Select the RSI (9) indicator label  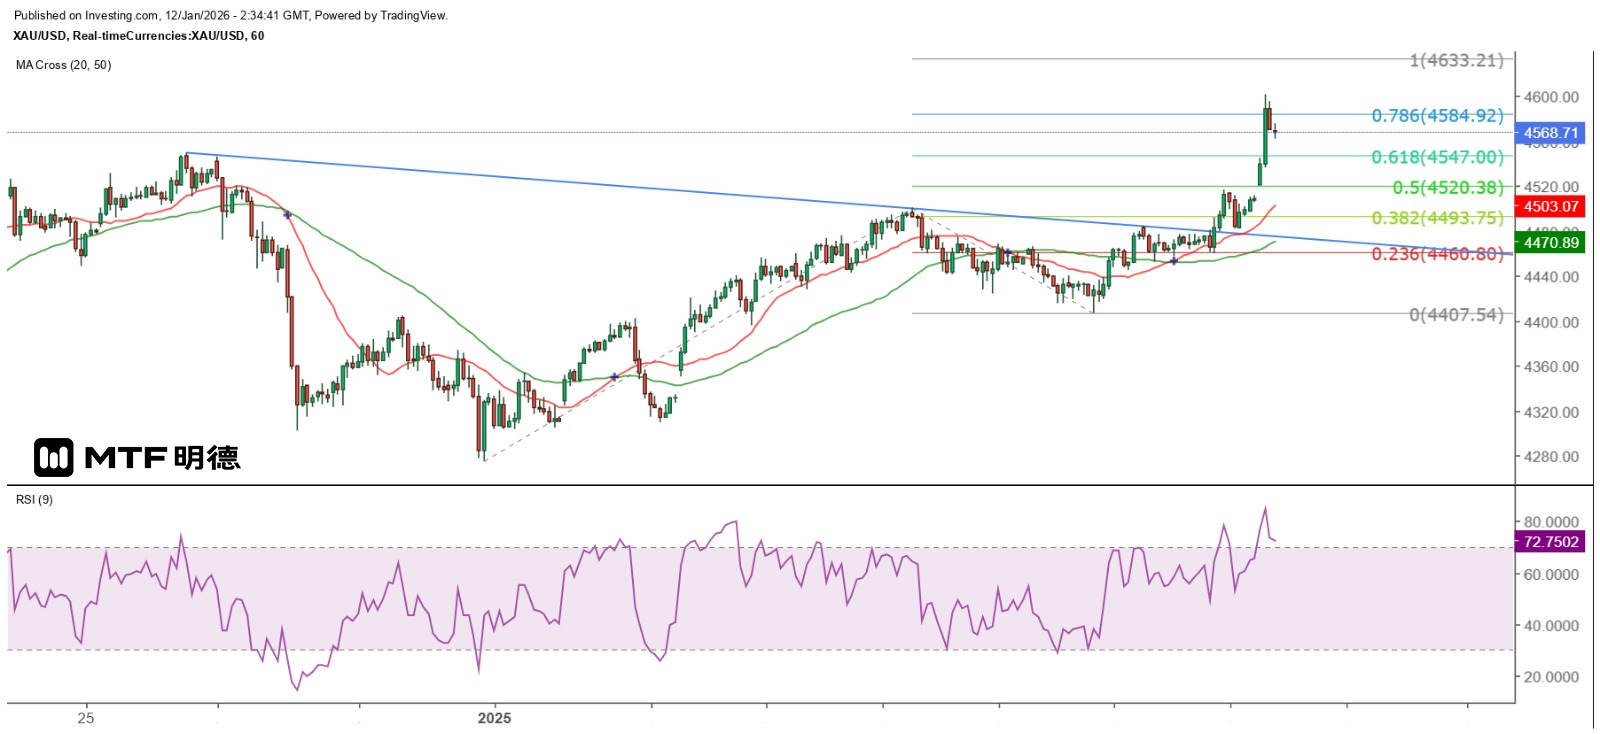point(35,500)
